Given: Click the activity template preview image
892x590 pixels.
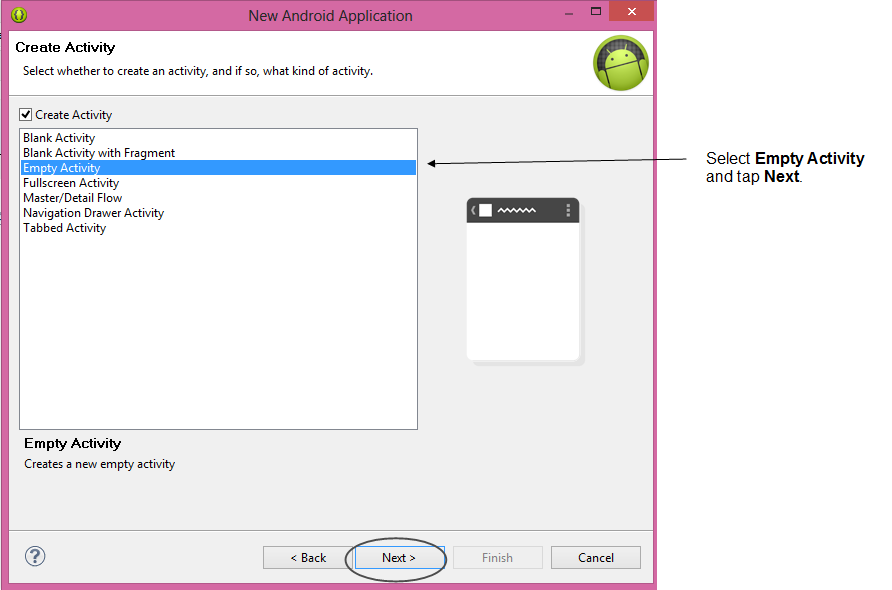Looking at the screenshot, I should tap(524, 280).
